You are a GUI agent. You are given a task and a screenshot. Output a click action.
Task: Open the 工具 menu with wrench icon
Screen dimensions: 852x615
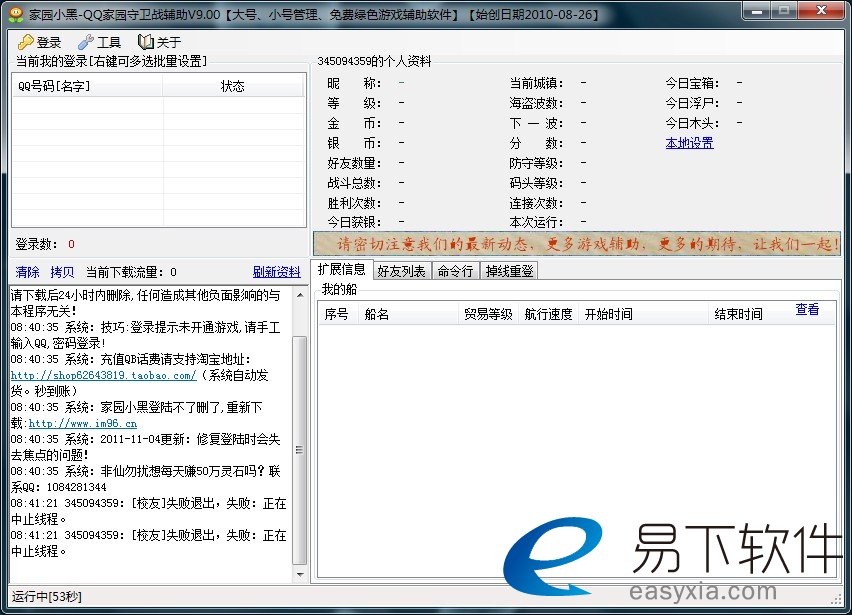pyautogui.click(x=99, y=42)
